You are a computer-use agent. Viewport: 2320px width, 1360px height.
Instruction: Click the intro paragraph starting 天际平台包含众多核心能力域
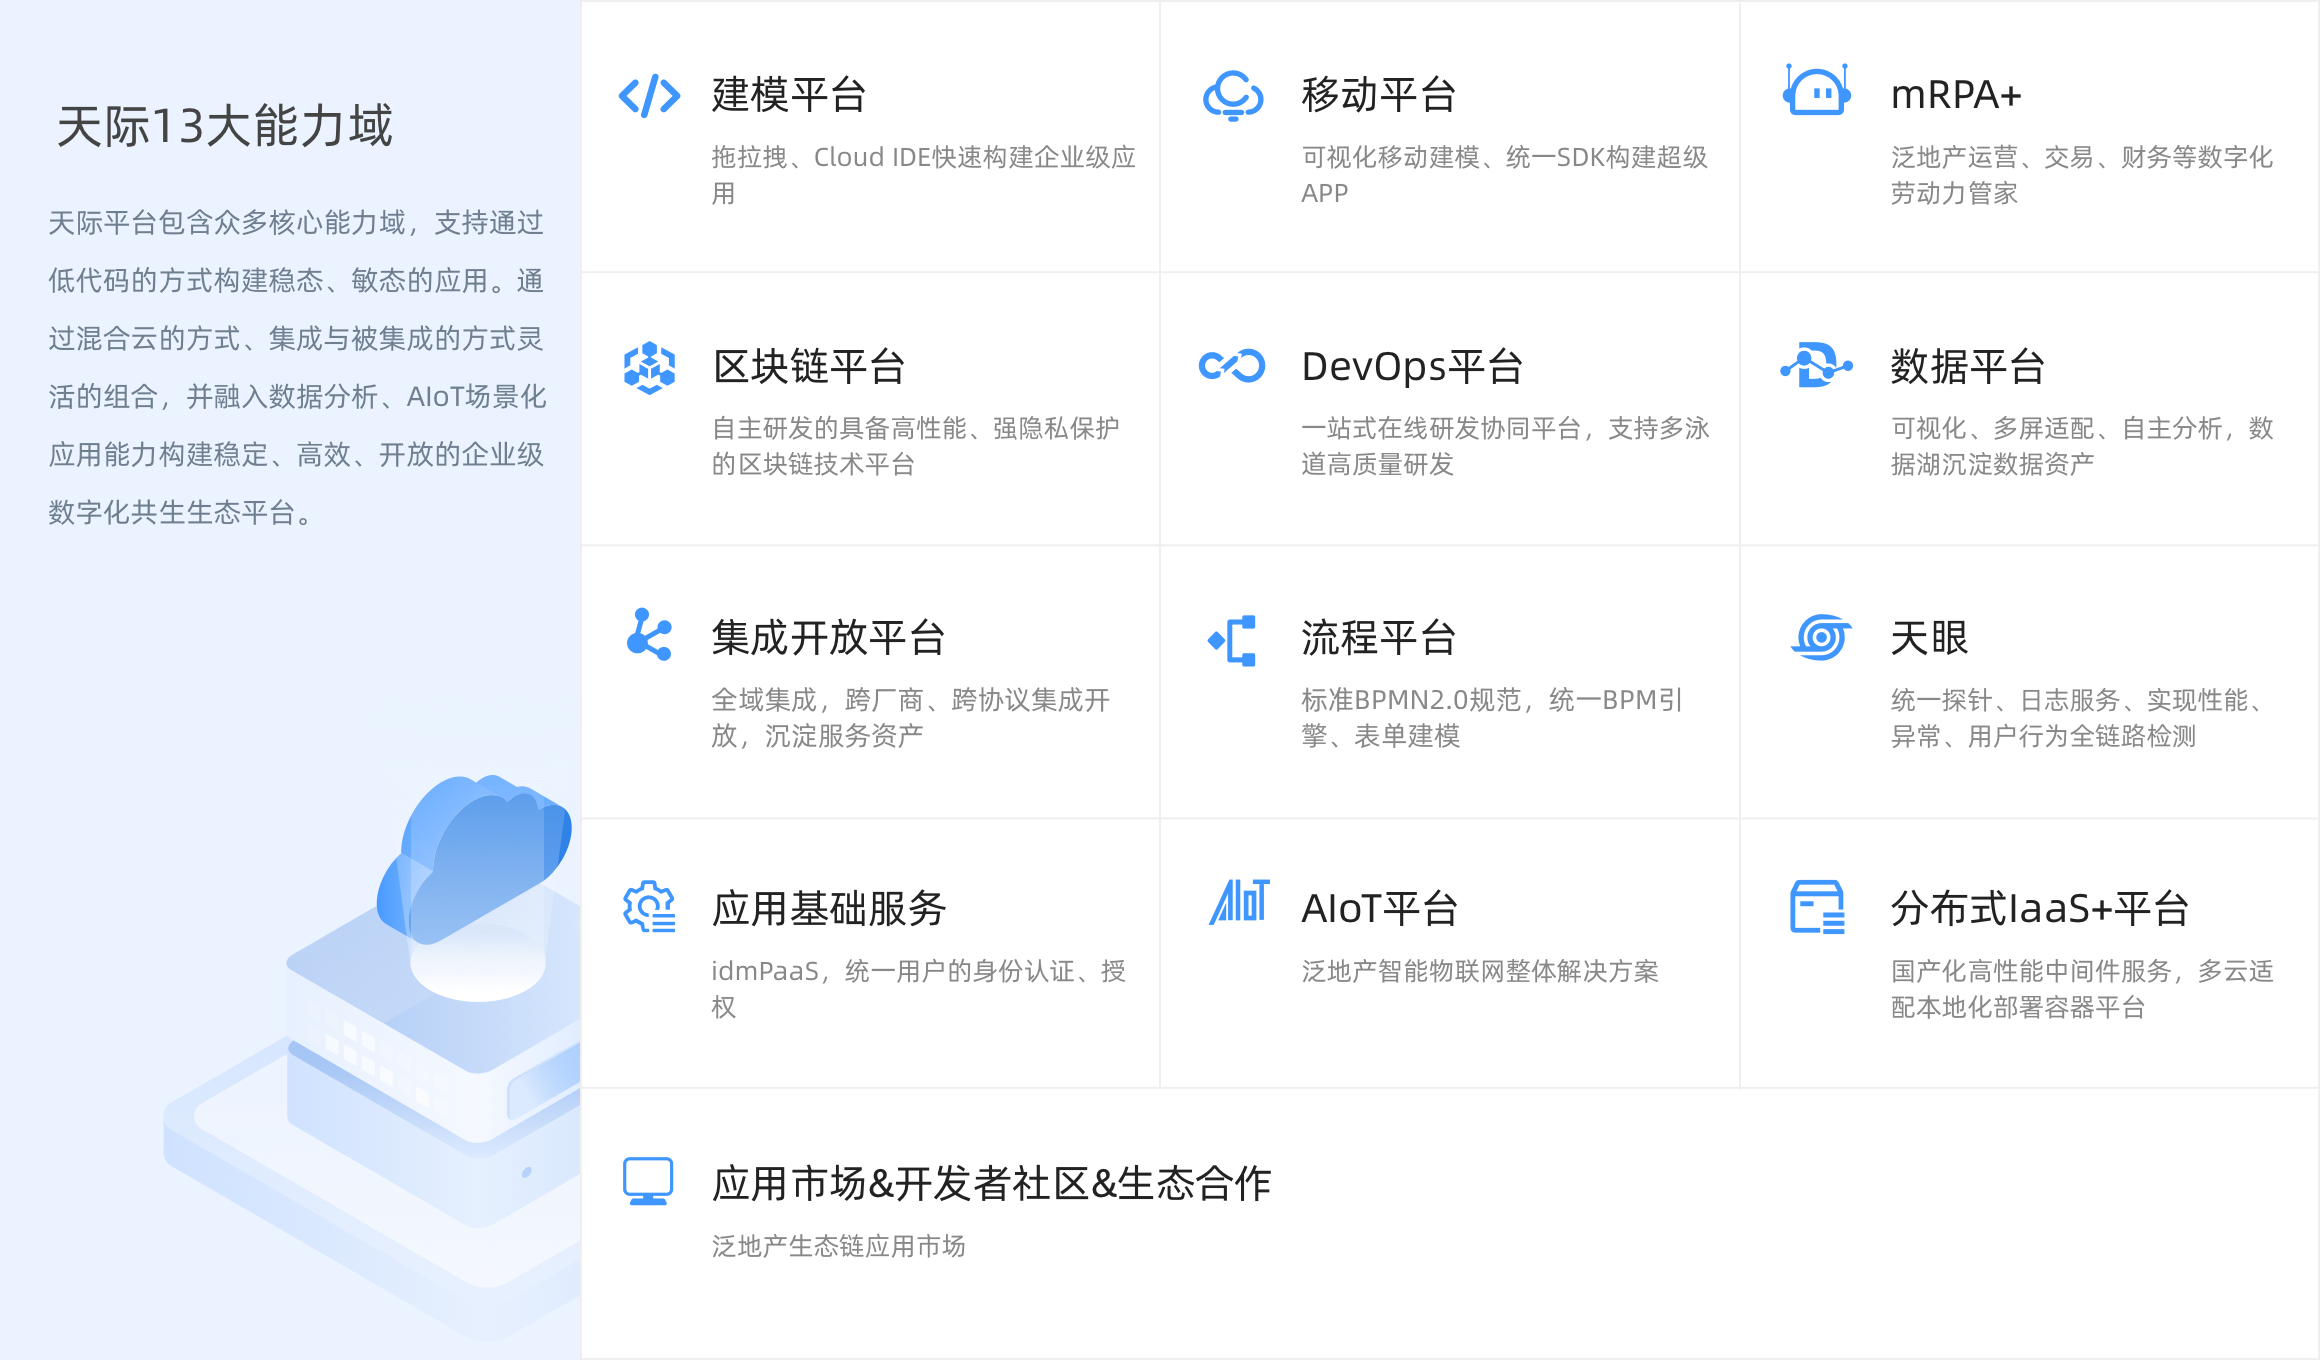click(x=297, y=368)
